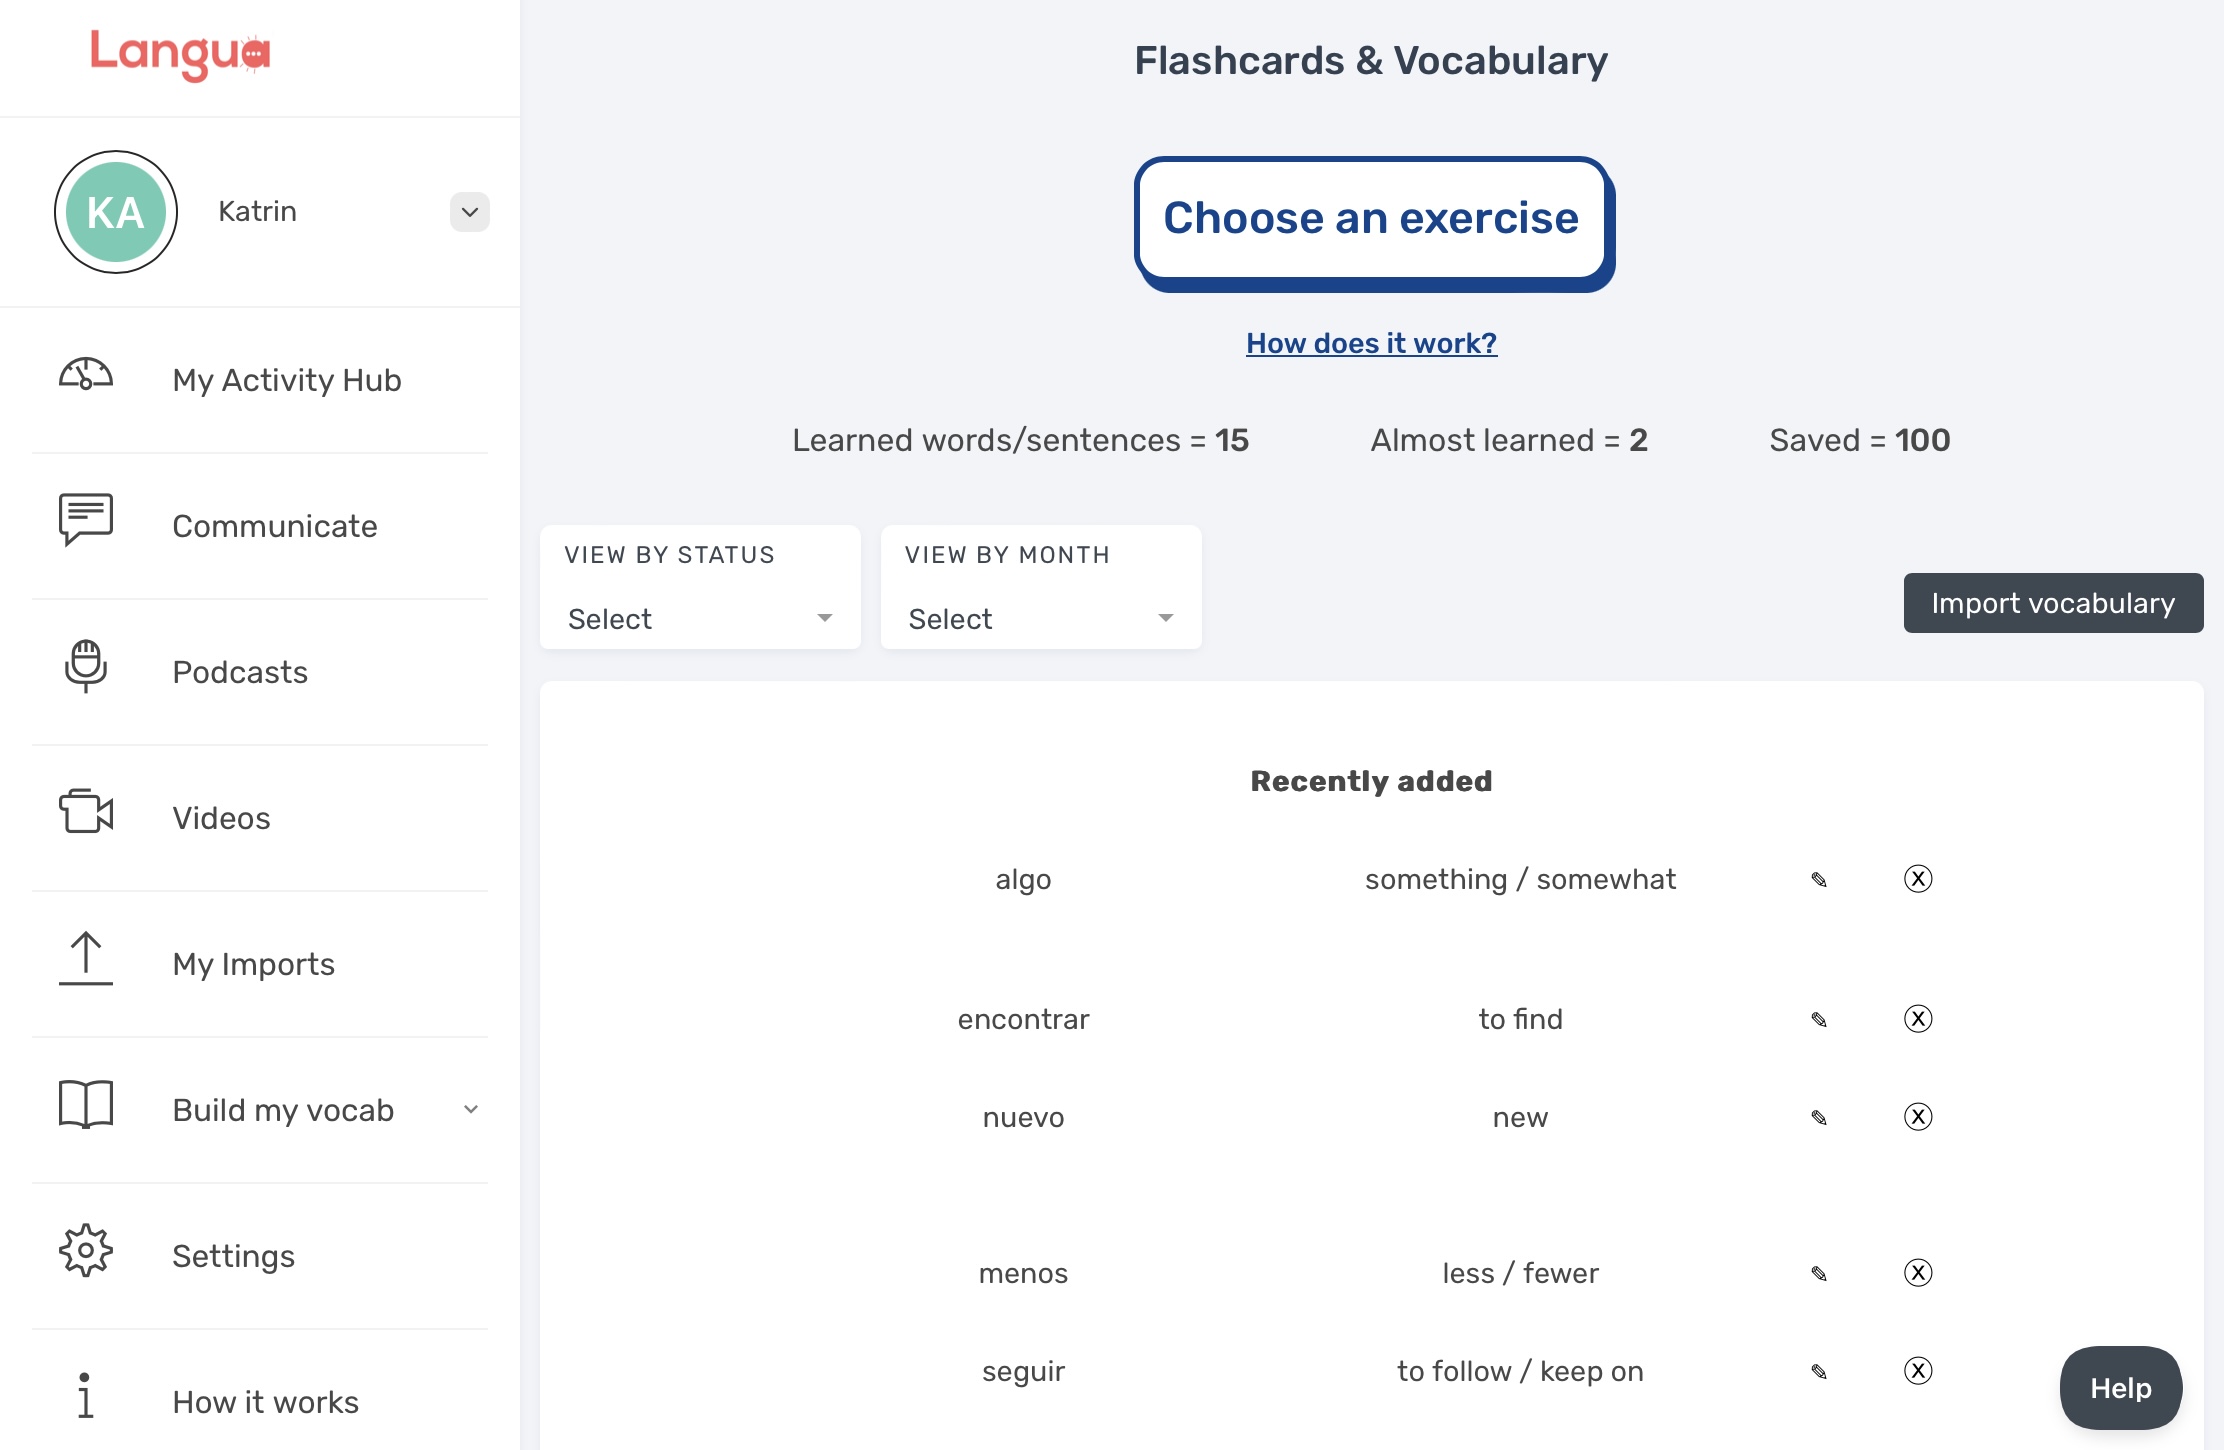Click the bookmark icon for 'encontrar'
This screenshot has height=1450, width=2224.
(x=1817, y=1019)
